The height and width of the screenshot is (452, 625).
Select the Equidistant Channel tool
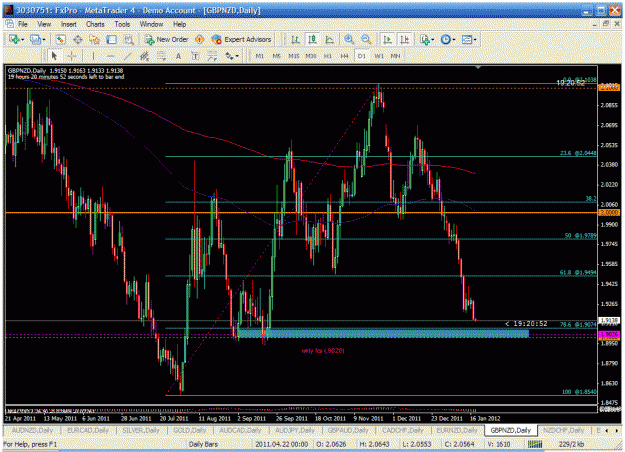click(x=144, y=56)
